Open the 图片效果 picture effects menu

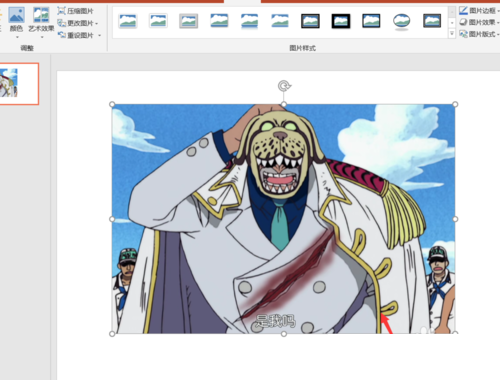point(479,22)
